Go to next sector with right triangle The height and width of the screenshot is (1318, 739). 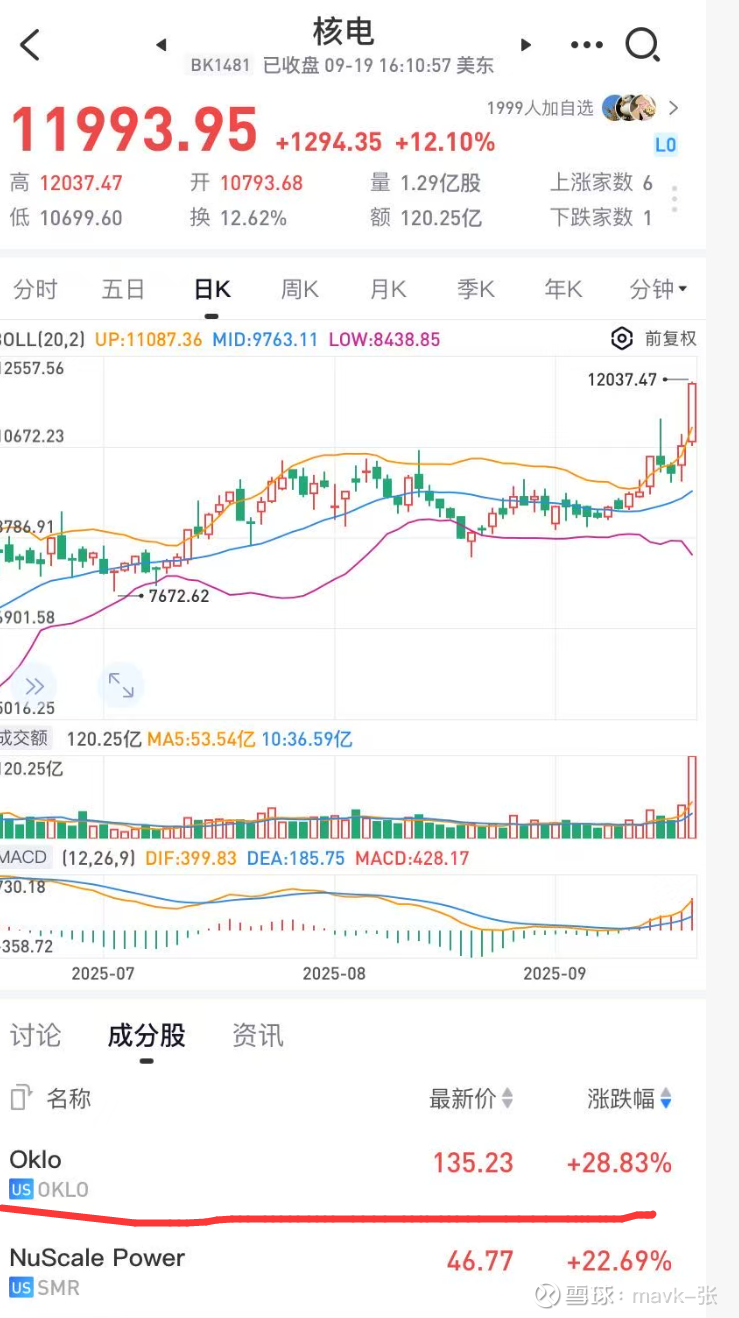pyautogui.click(x=526, y=45)
